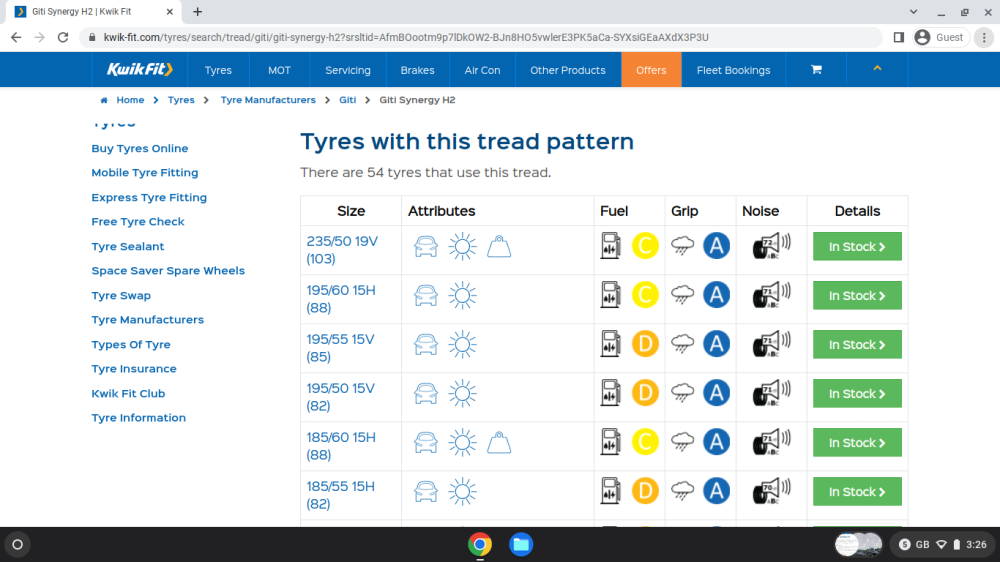Click In Stock button for 185/60 15H
The image size is (1000, 562).
coord(857,443)
